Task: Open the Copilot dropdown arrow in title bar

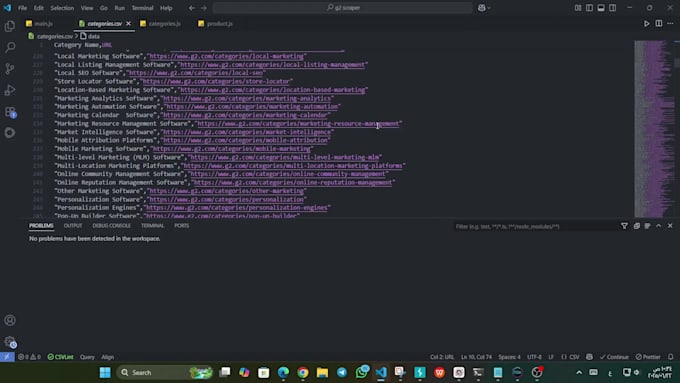Action: pos(489,8)
